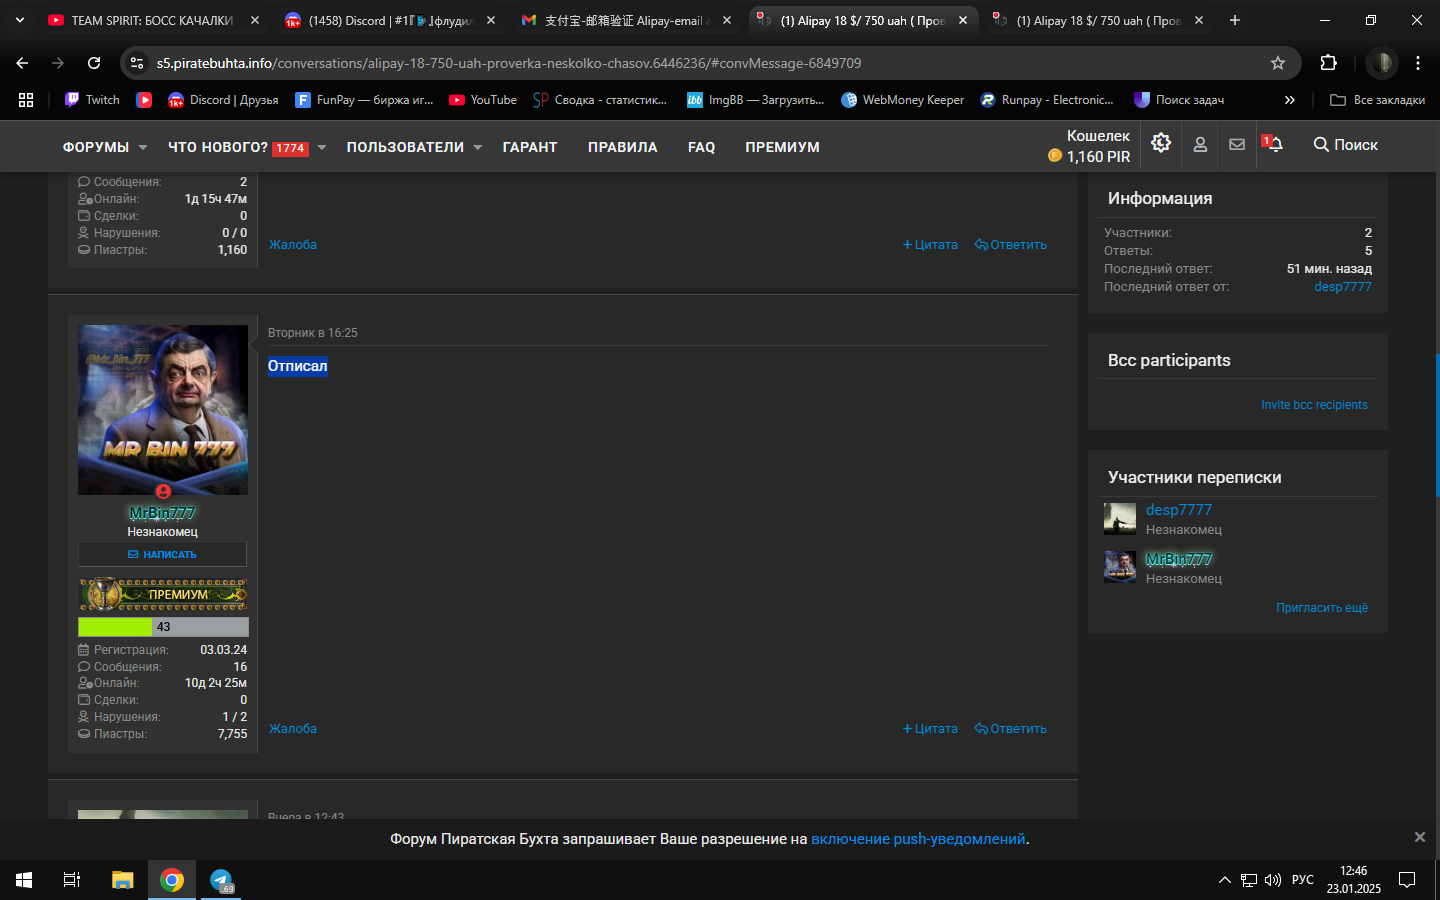The height and width of the screenshot is (900, 1440).
Task: Open the Chrome extensions puzzle icon
Action: tap(1328, 63)
